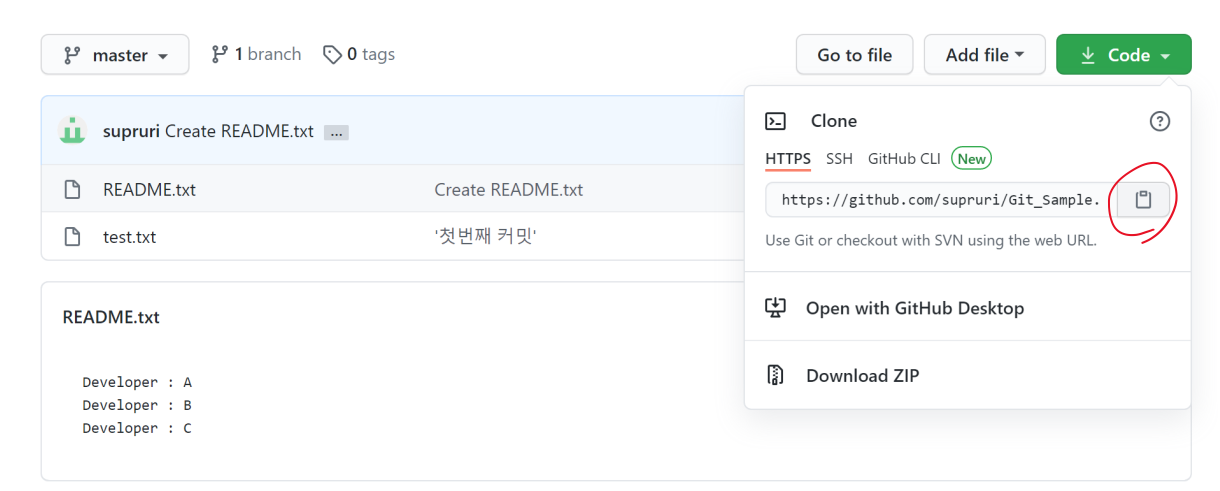This screenshot has height=491, width=1220.
Task: Click the GitHub Desktop download icon
Action: tap(775, 308)
